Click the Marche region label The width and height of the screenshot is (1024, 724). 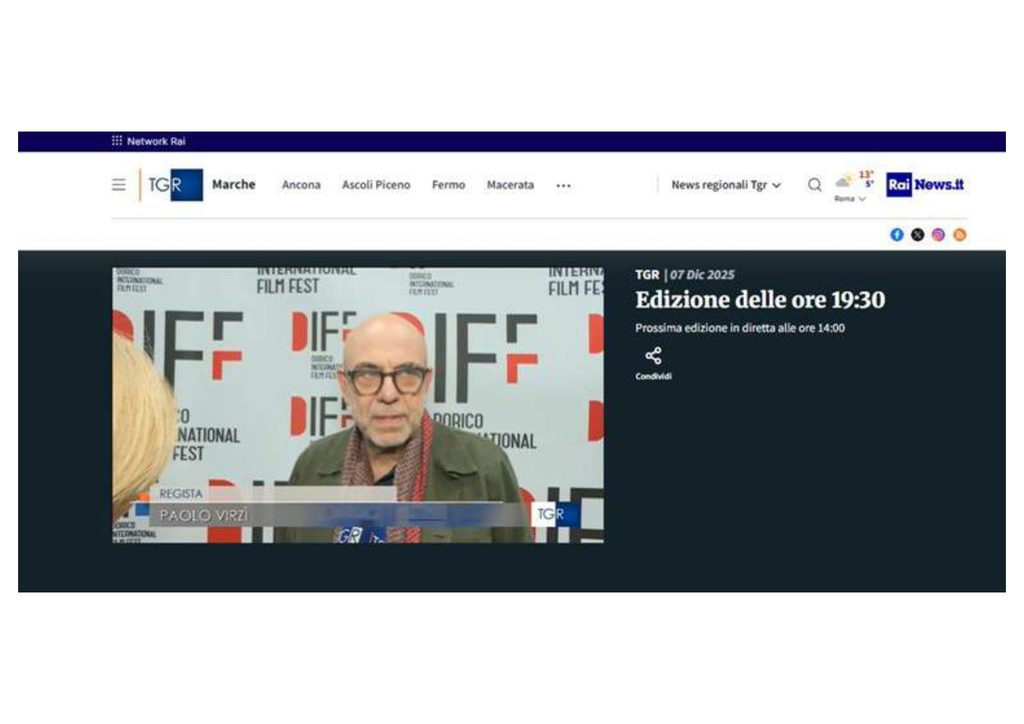point(233,184)
